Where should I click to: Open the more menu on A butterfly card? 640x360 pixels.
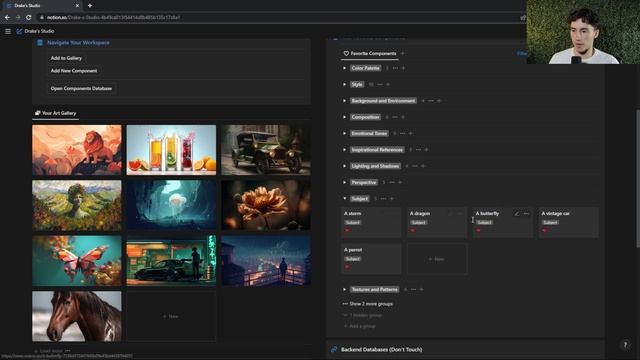(x=527, y=213)
